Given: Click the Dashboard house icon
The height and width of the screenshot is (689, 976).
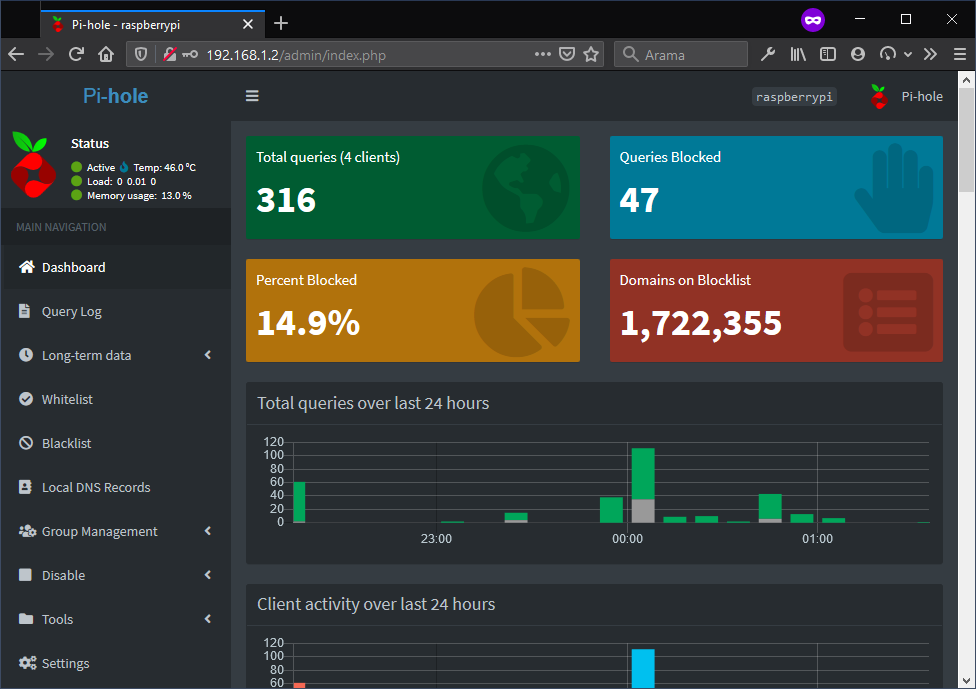Looking at the screenshot, I should (27, 267).
